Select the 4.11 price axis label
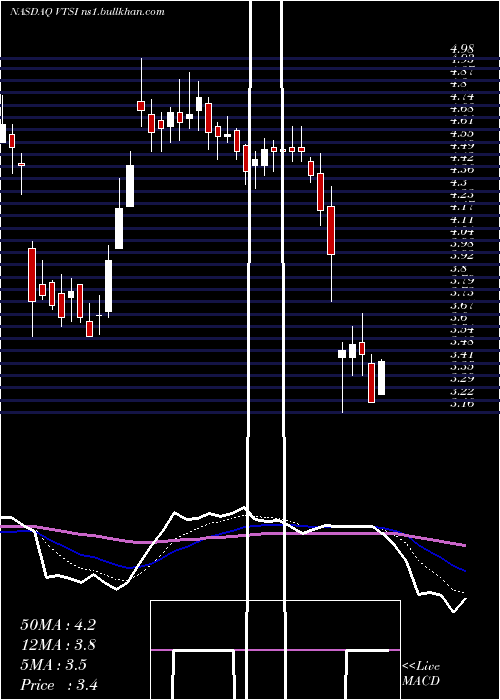The width and height of the screenshot is (500, 700). [462, 220]
